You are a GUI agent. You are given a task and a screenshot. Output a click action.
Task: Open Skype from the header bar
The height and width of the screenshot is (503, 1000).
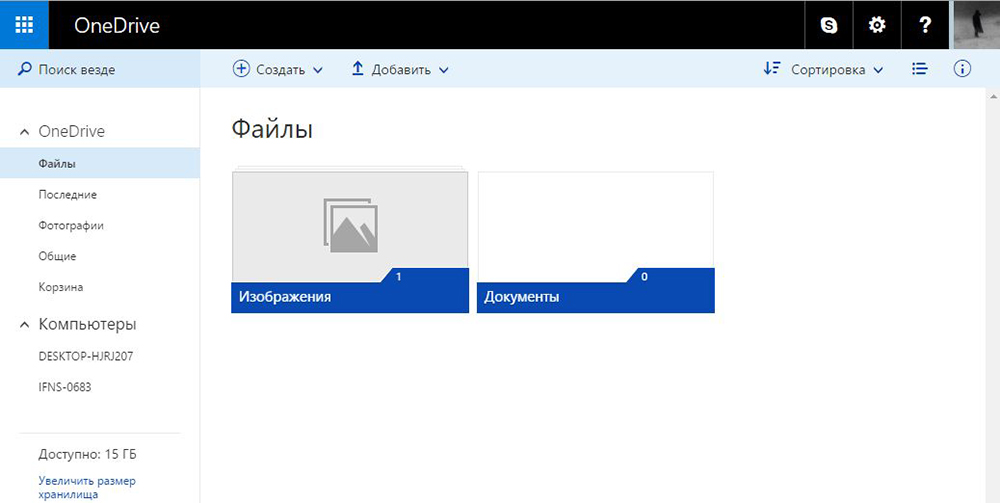point(829,26)
